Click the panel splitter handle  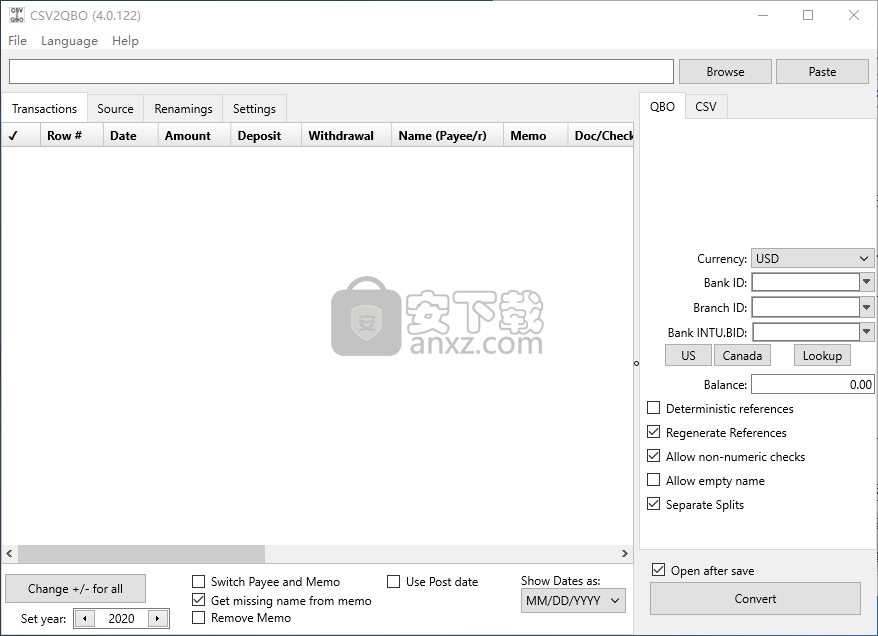pyautogui.click(x=636, y=363)
